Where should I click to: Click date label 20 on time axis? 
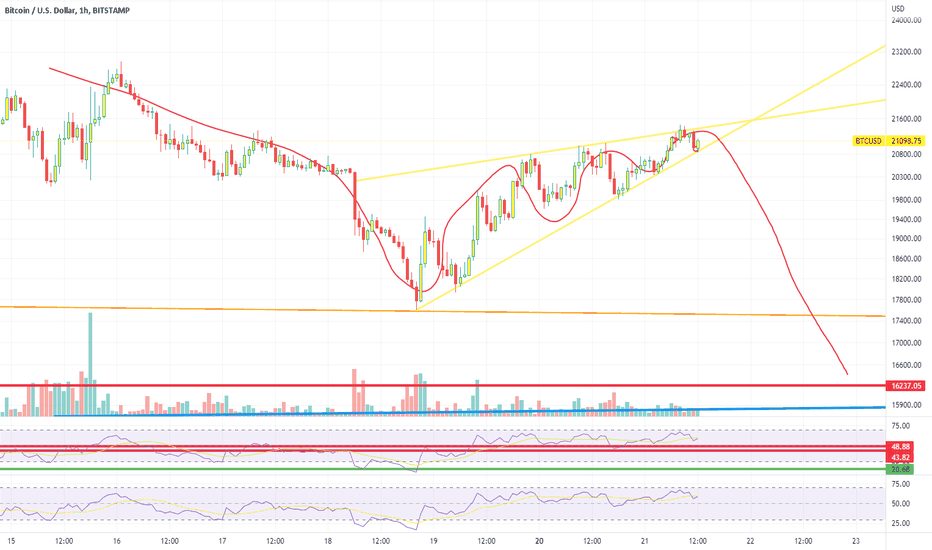coord(539,541)
